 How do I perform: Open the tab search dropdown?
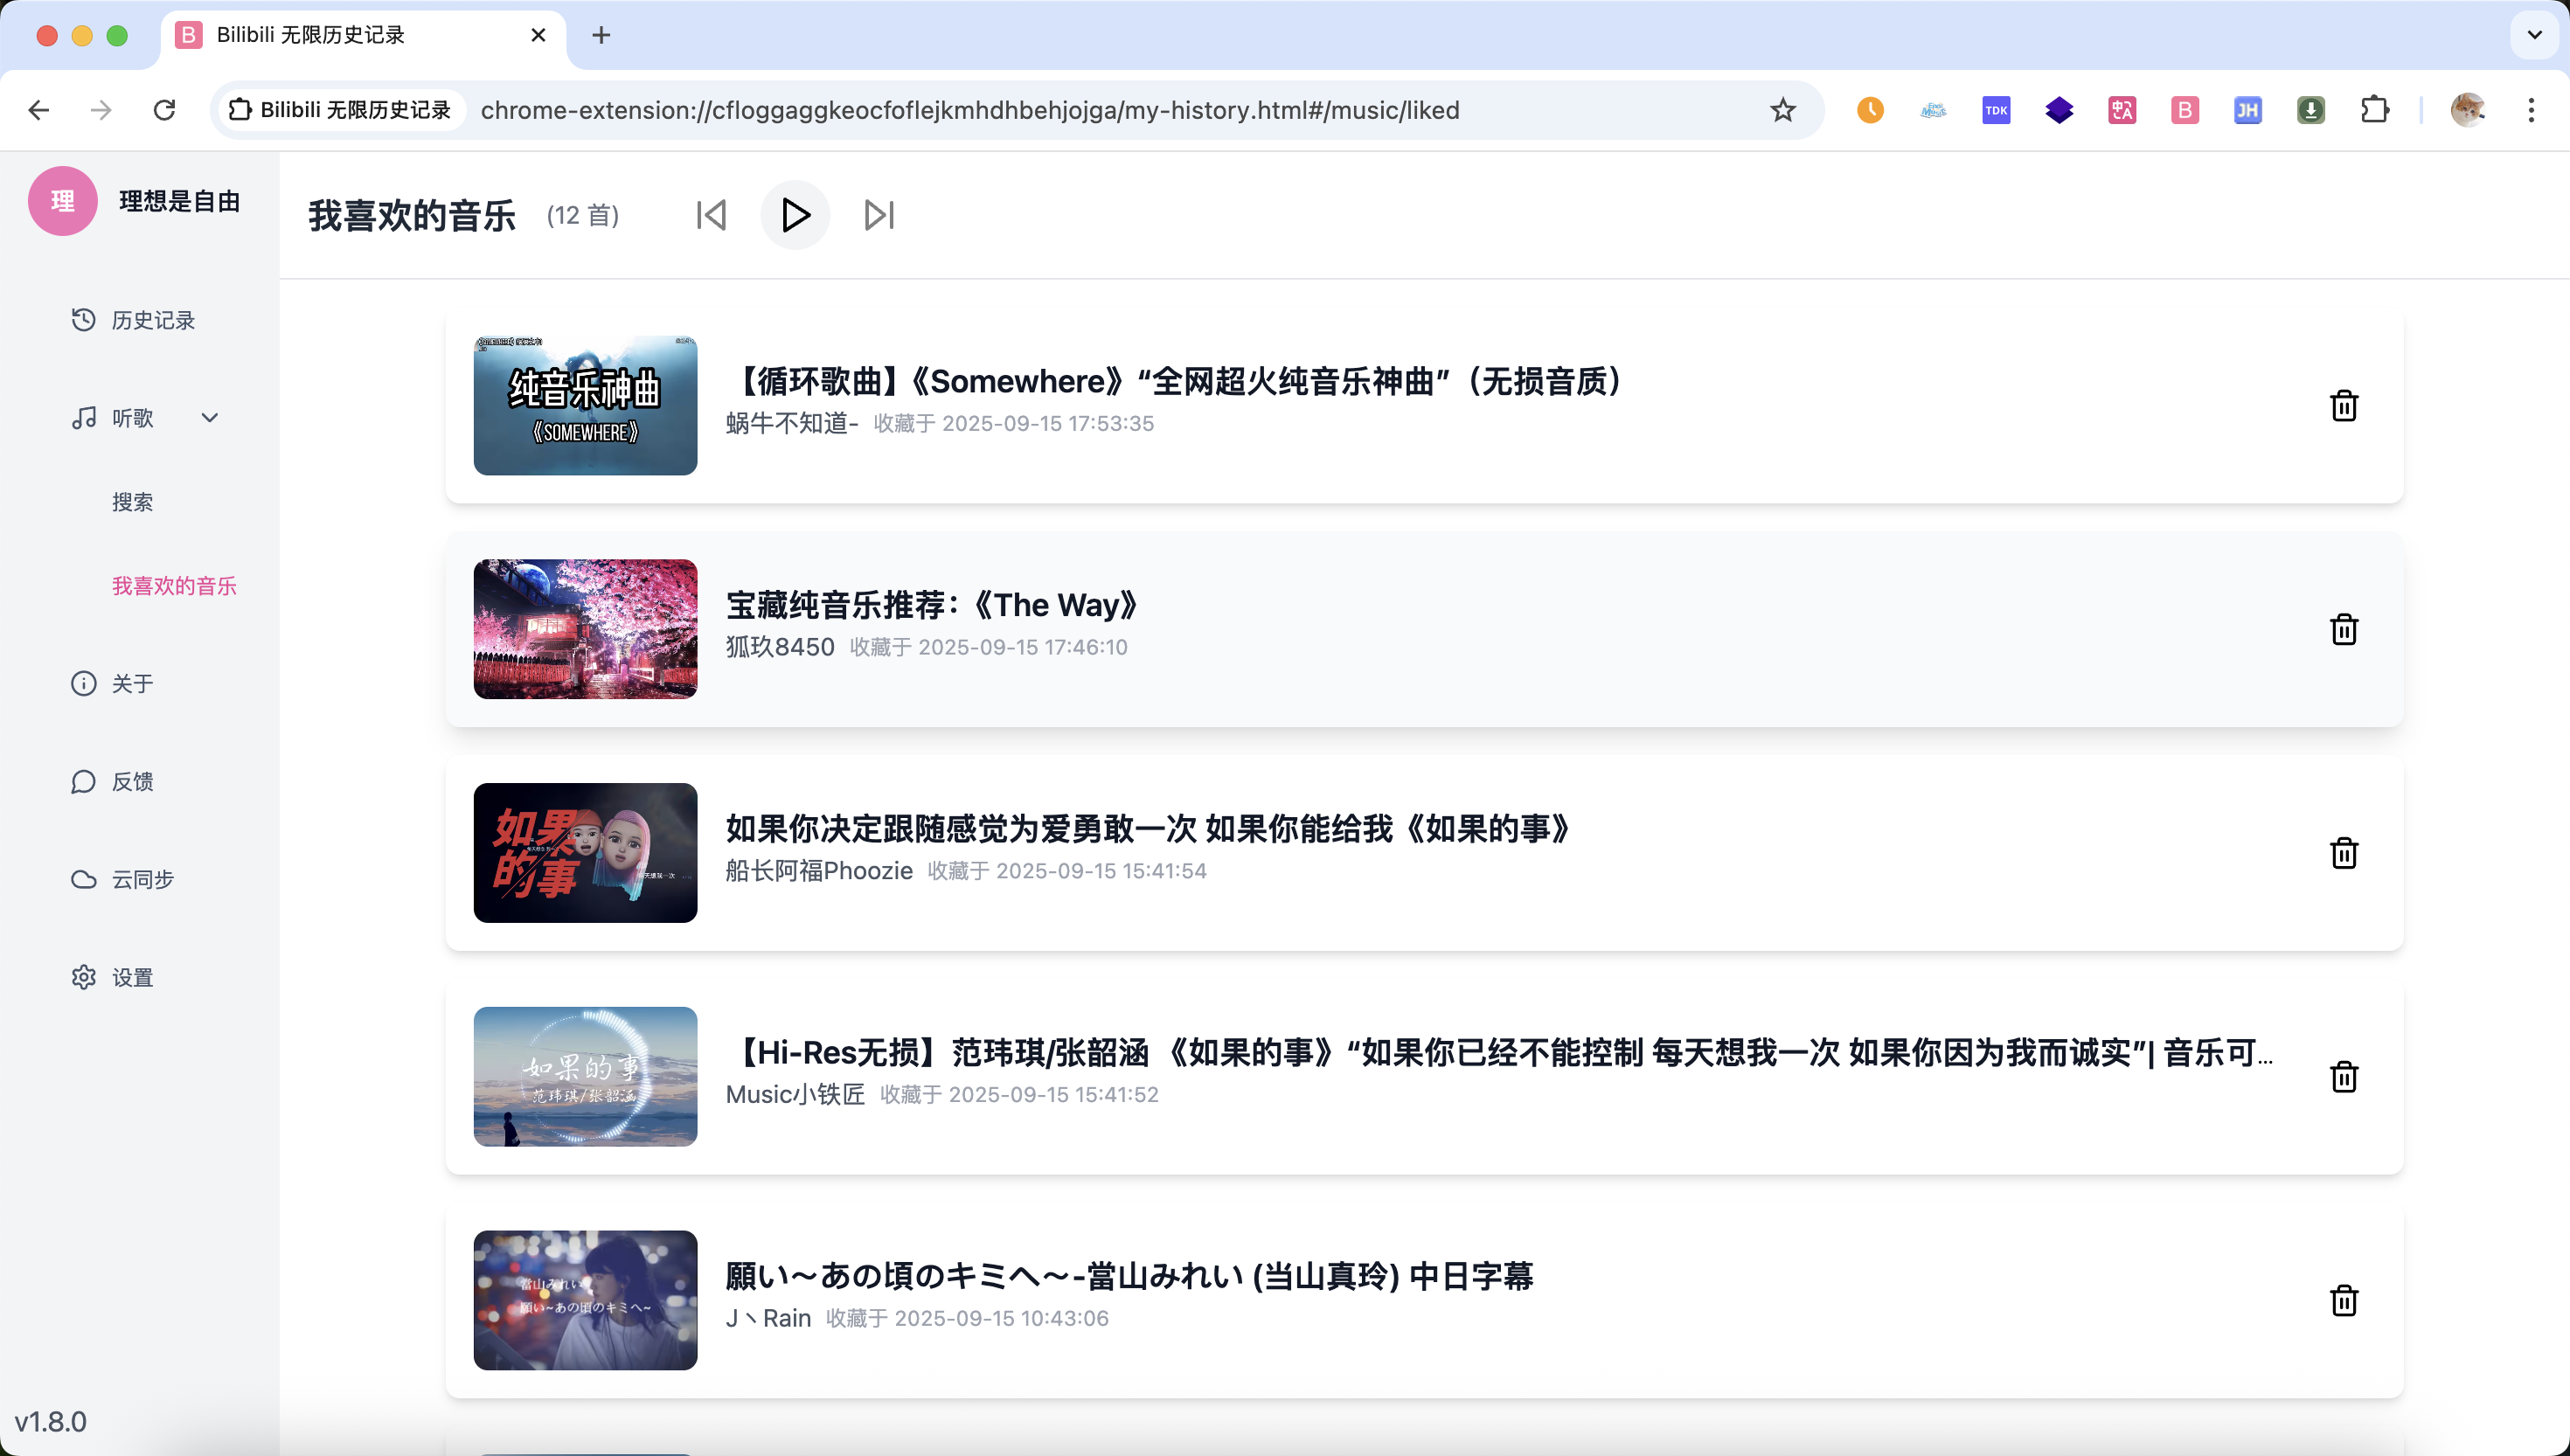pyautogui.click(x=2534, y=35)
